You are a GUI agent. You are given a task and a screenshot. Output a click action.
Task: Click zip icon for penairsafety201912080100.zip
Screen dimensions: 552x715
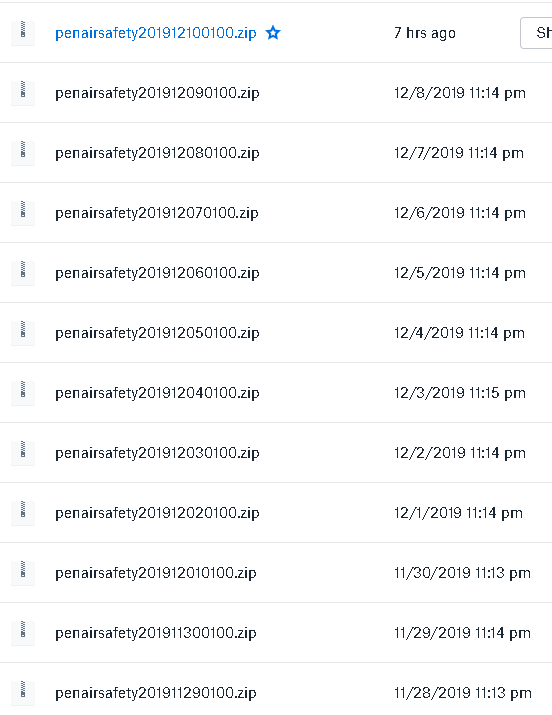click(x=23, y=153)
